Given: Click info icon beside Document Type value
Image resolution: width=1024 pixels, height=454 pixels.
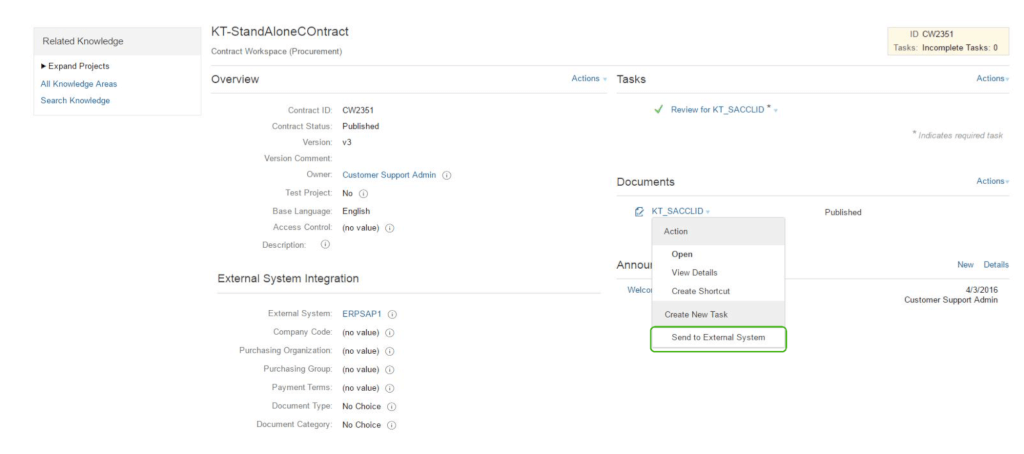Looking at the screenshot, I should [392, 406].
